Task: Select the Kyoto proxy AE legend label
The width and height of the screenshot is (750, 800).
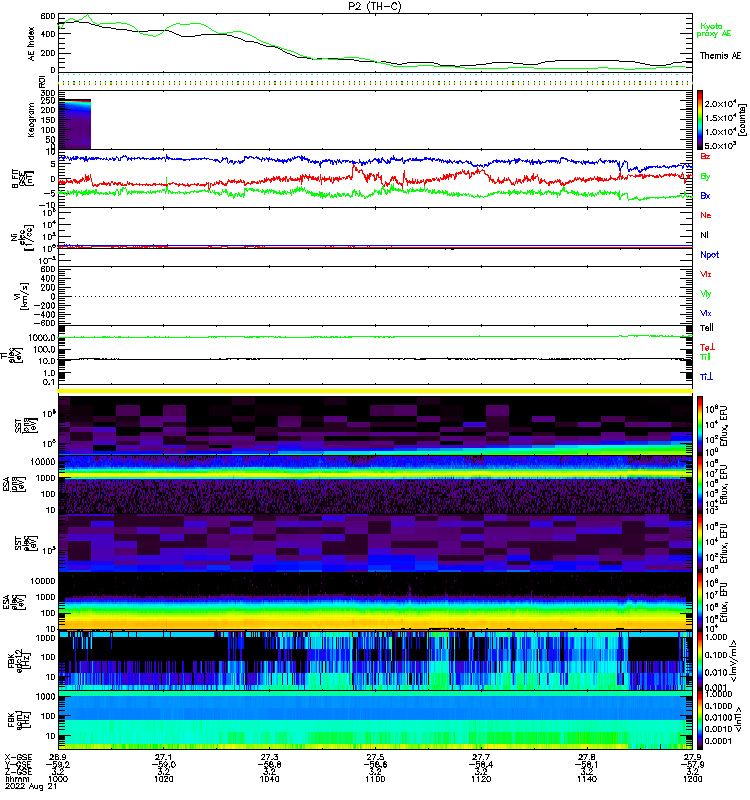Action: [714, 30]
